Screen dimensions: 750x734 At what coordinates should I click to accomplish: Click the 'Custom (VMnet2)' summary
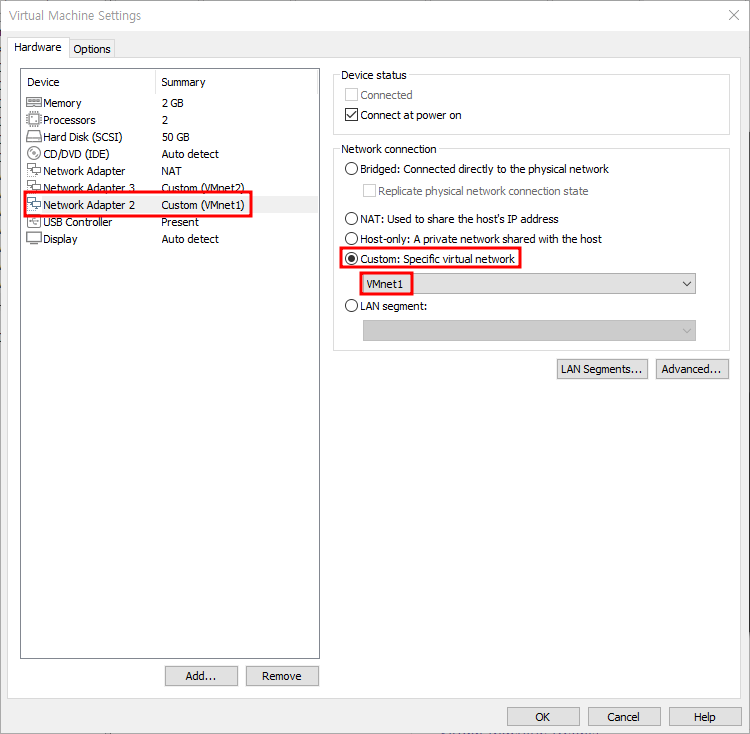[203, 187]
